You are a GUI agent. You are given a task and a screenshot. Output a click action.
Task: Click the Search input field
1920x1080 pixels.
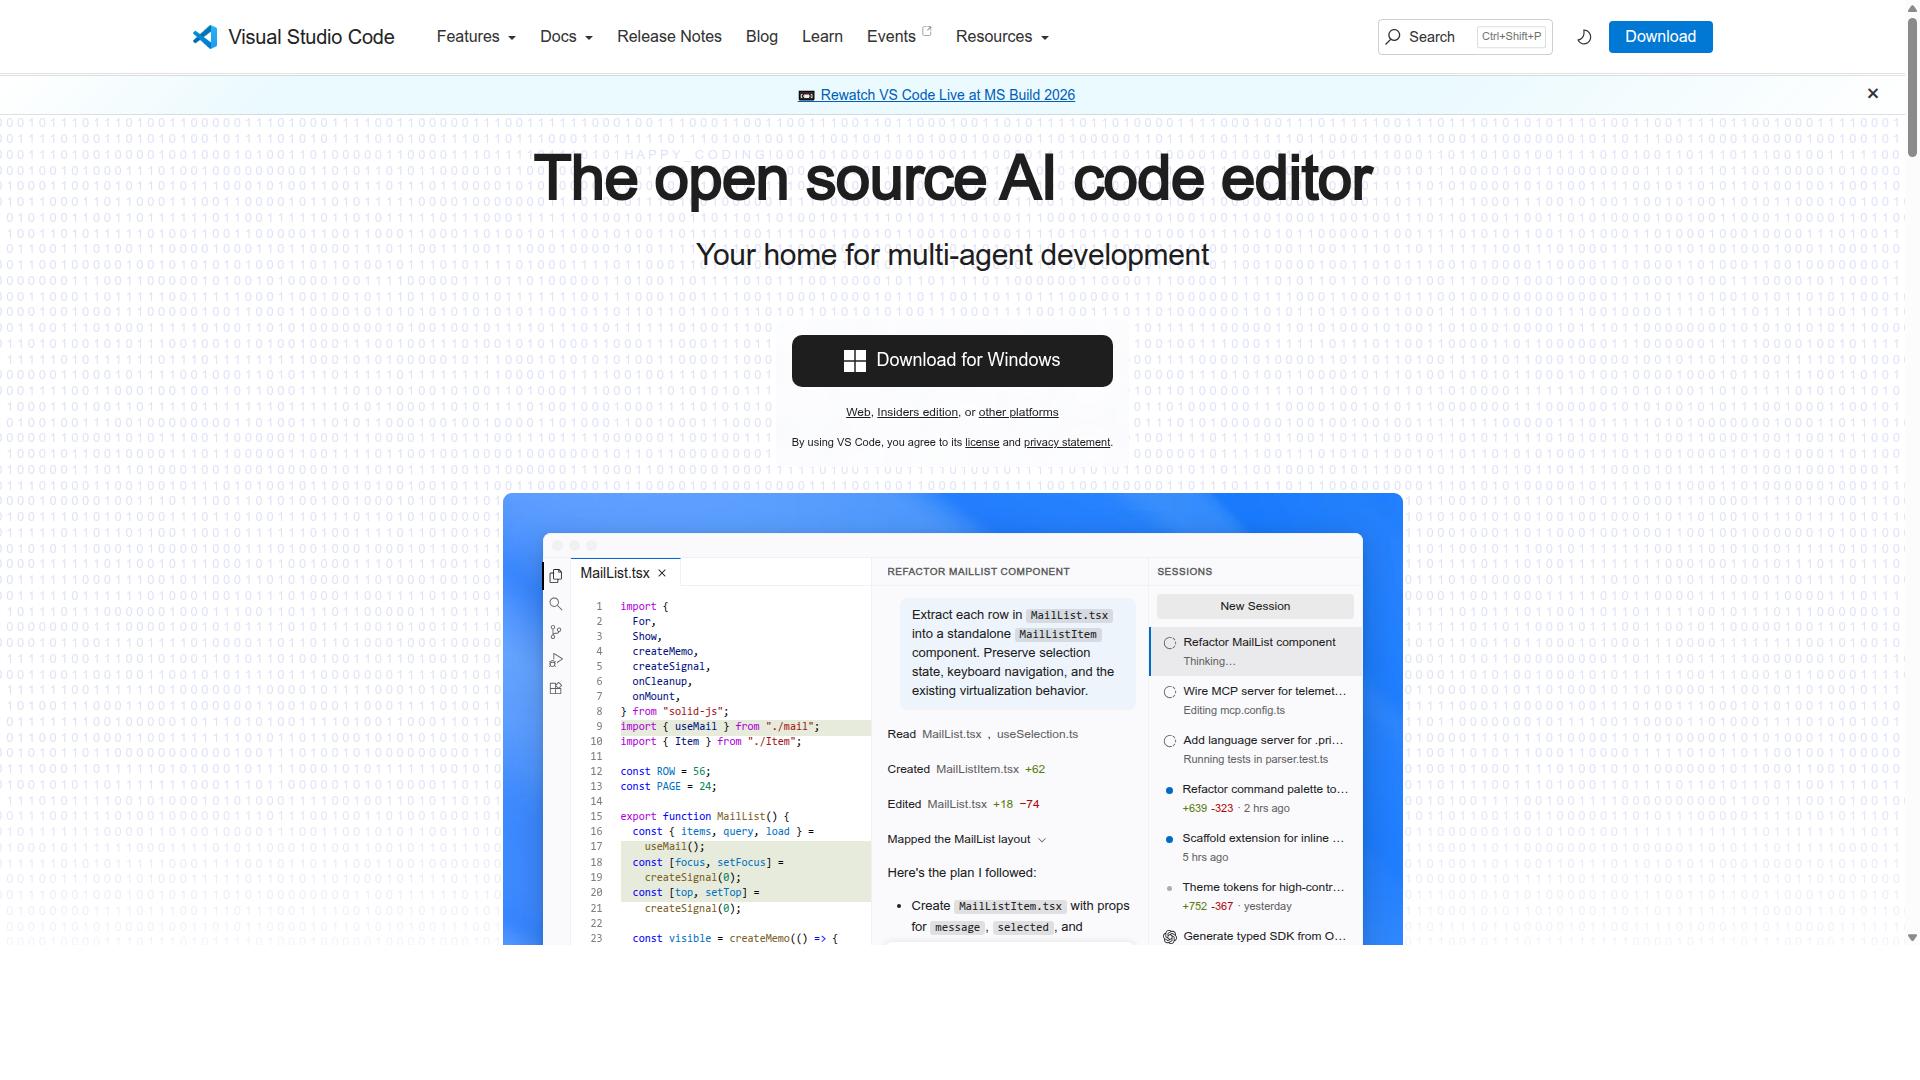click(1465, 37)
